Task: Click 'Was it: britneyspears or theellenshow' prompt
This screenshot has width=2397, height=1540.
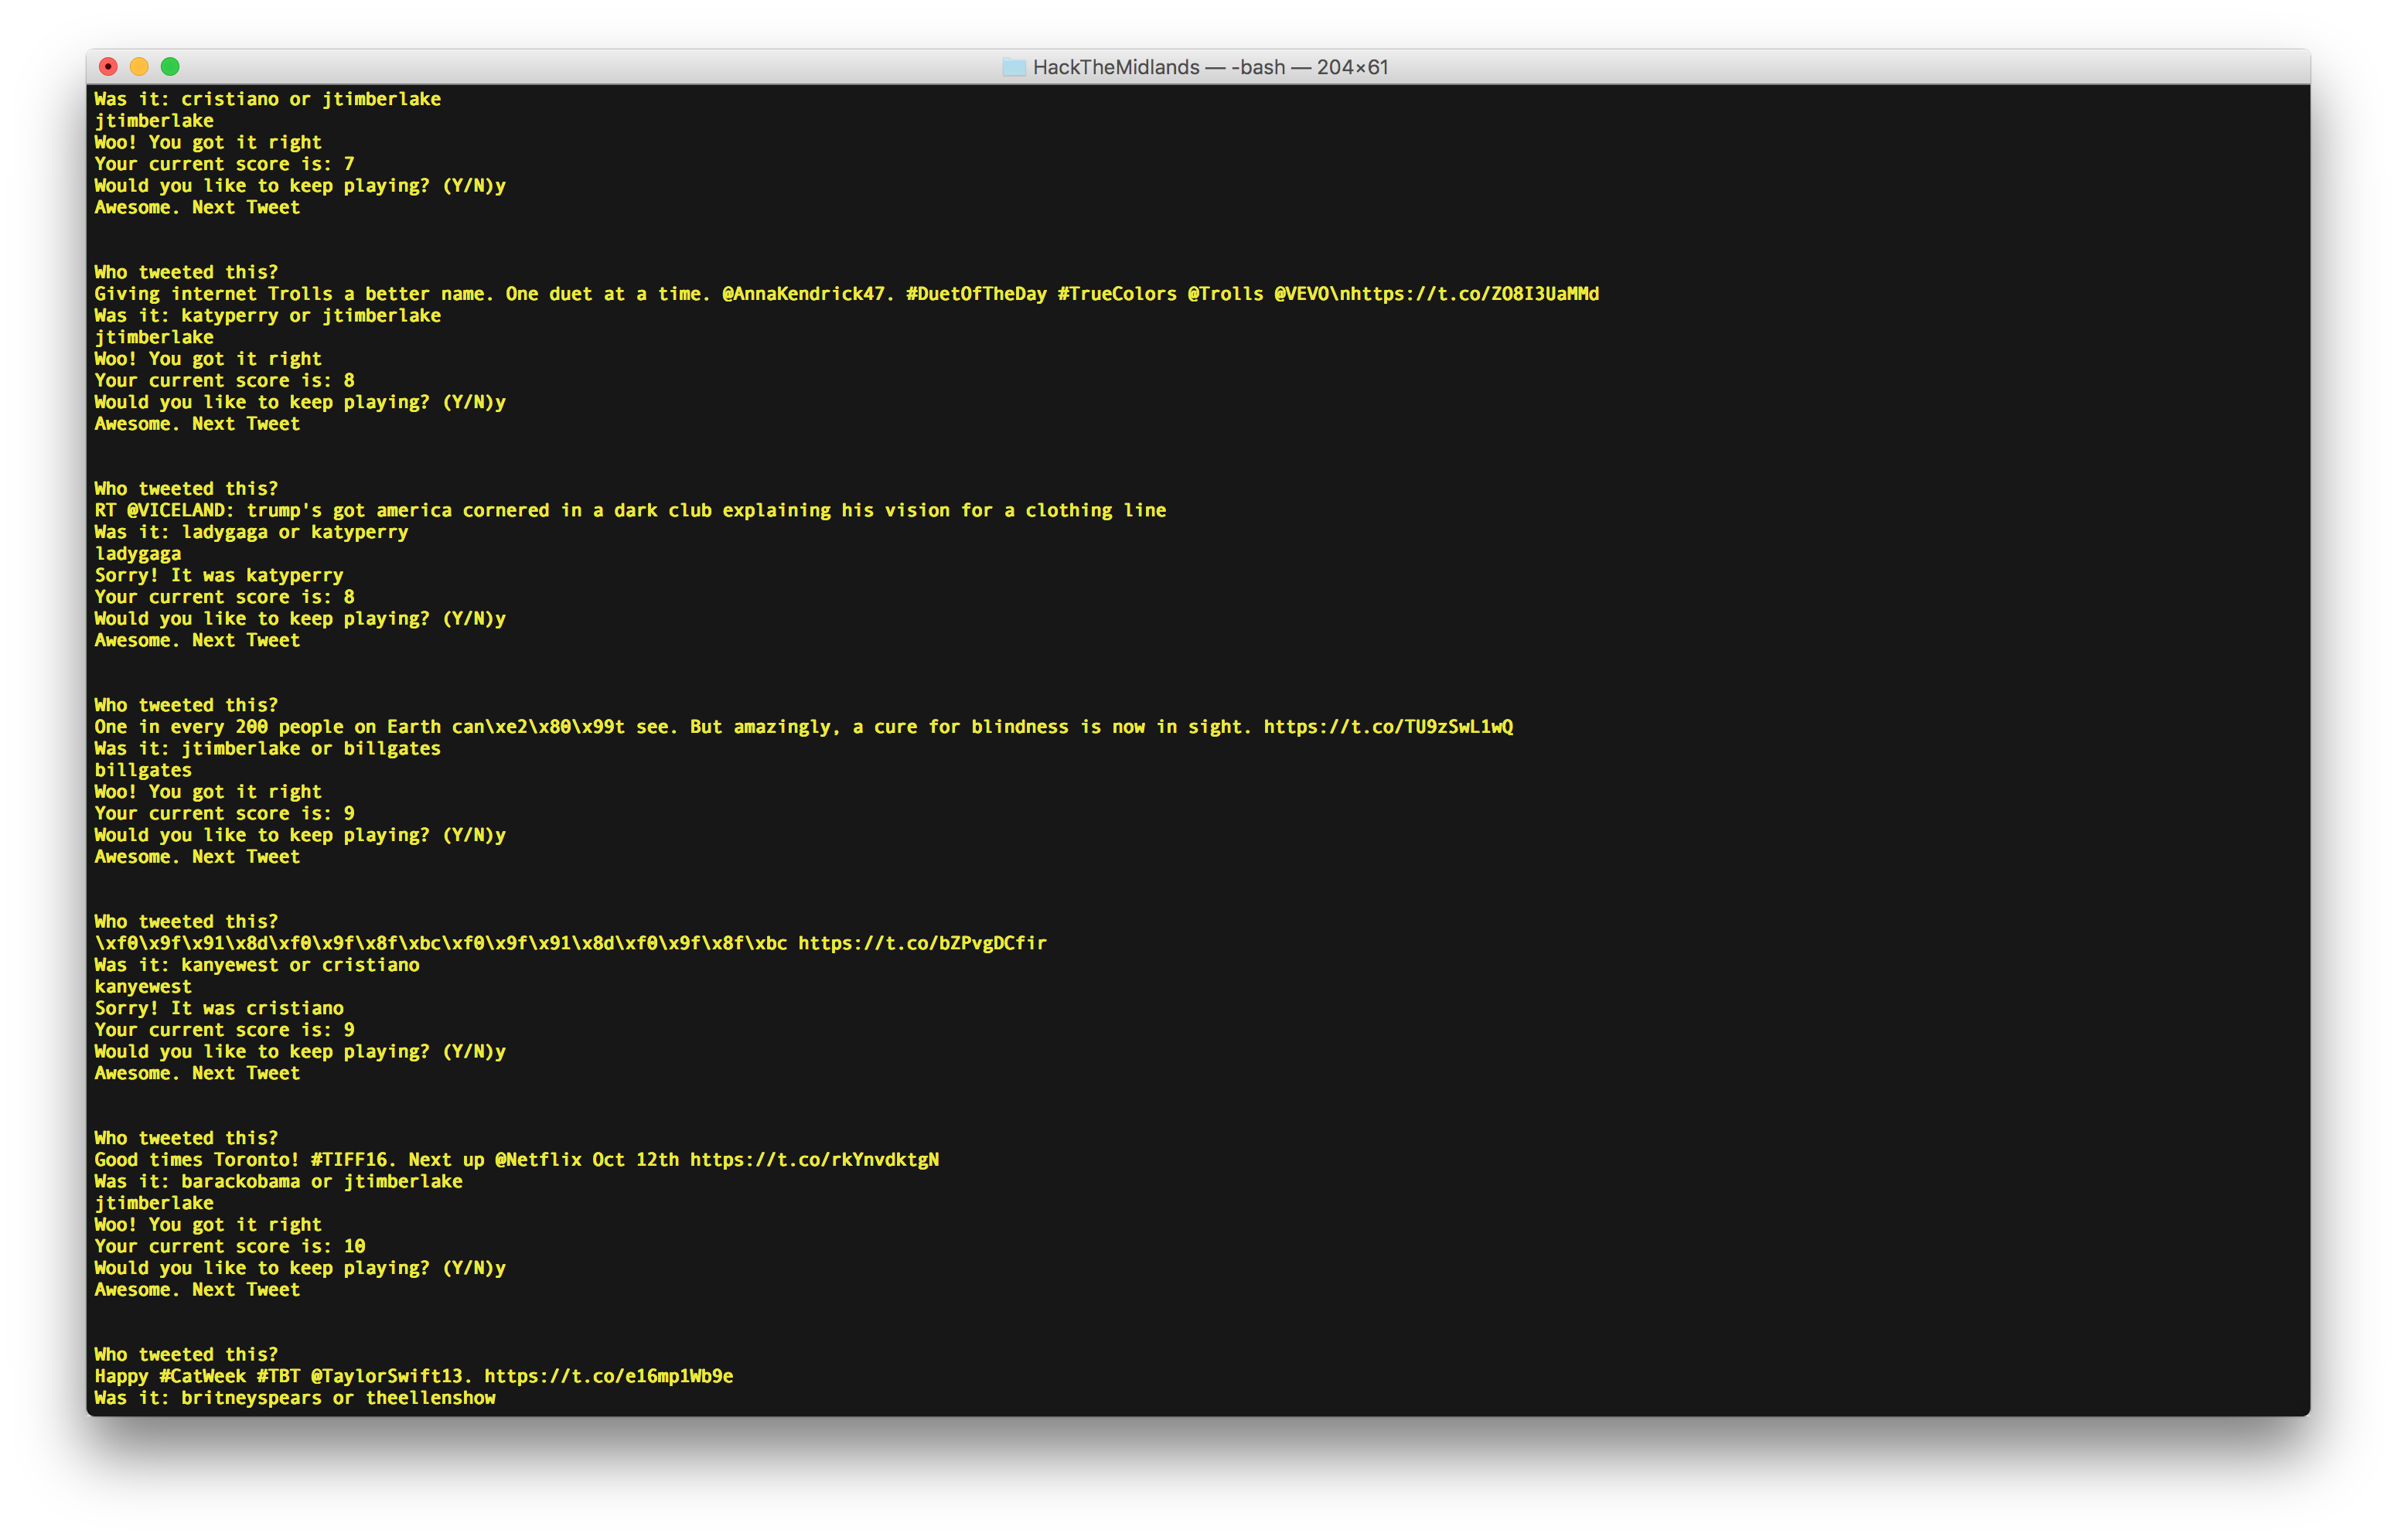Action: pos(295,1398)
